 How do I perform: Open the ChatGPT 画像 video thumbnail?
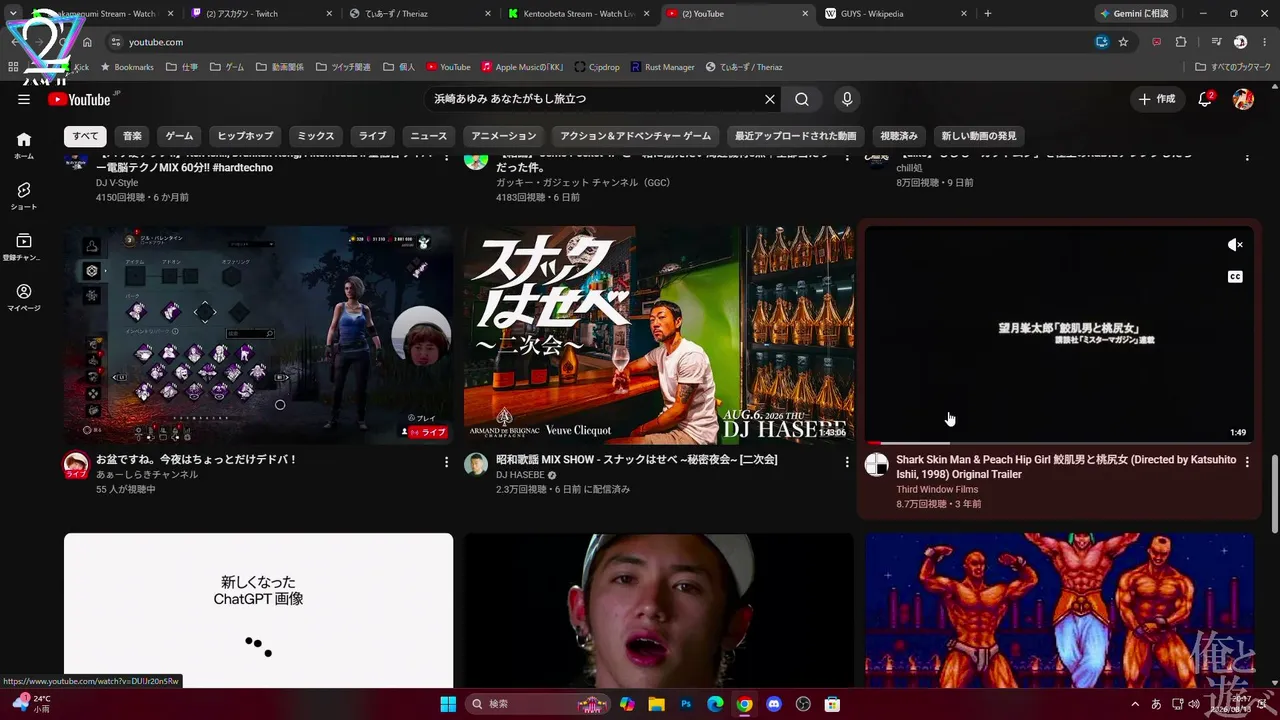coord(258,610)
